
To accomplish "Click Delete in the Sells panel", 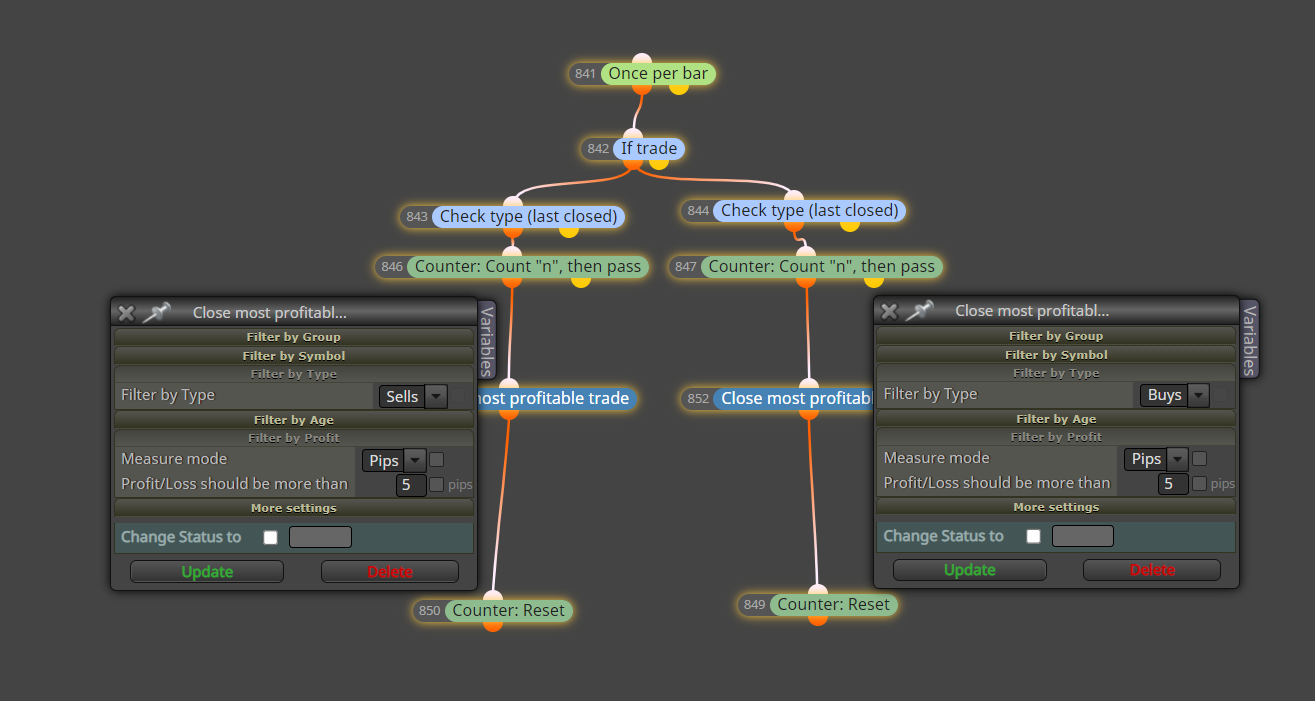I will coord(390,572).
